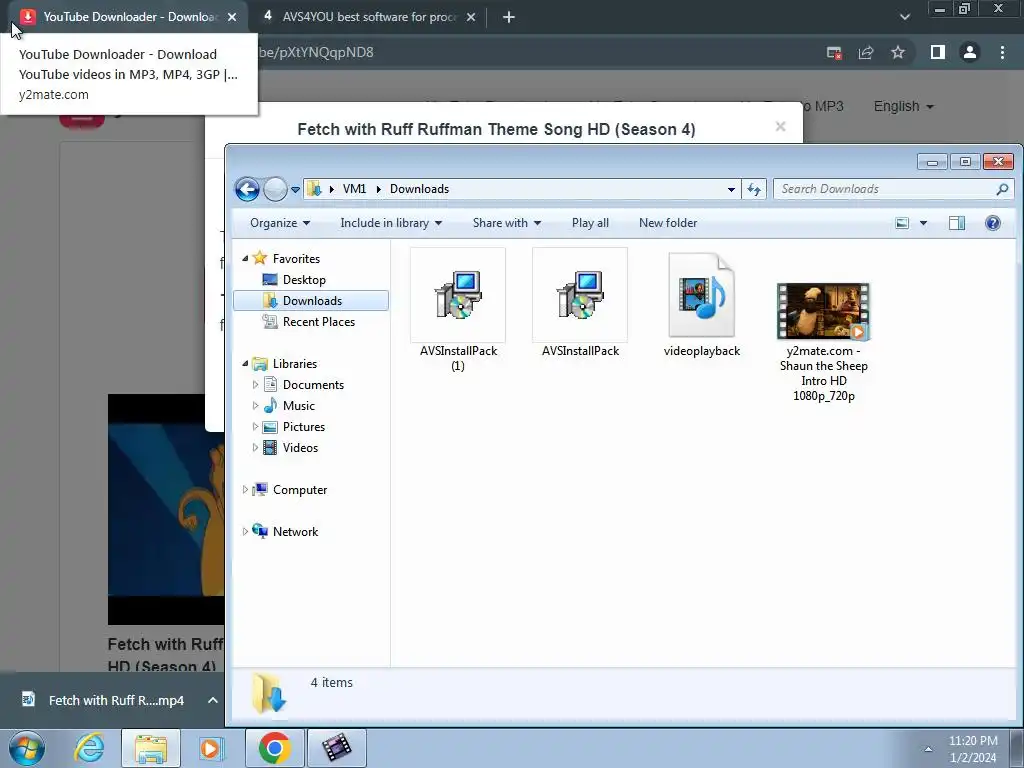Select Recent Places under Favorites
Image resolution: width=1024 pixels, height=768 pixels.
319,321
